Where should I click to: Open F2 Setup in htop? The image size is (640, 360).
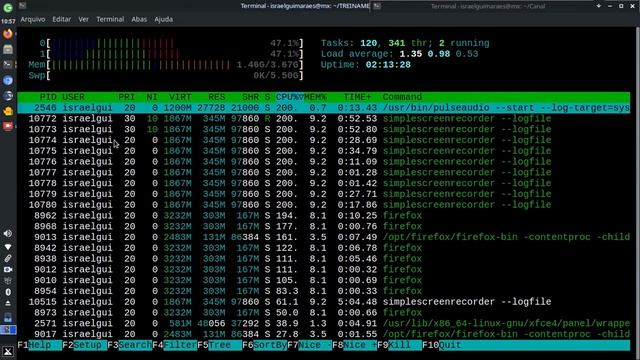tap(84, 345)
